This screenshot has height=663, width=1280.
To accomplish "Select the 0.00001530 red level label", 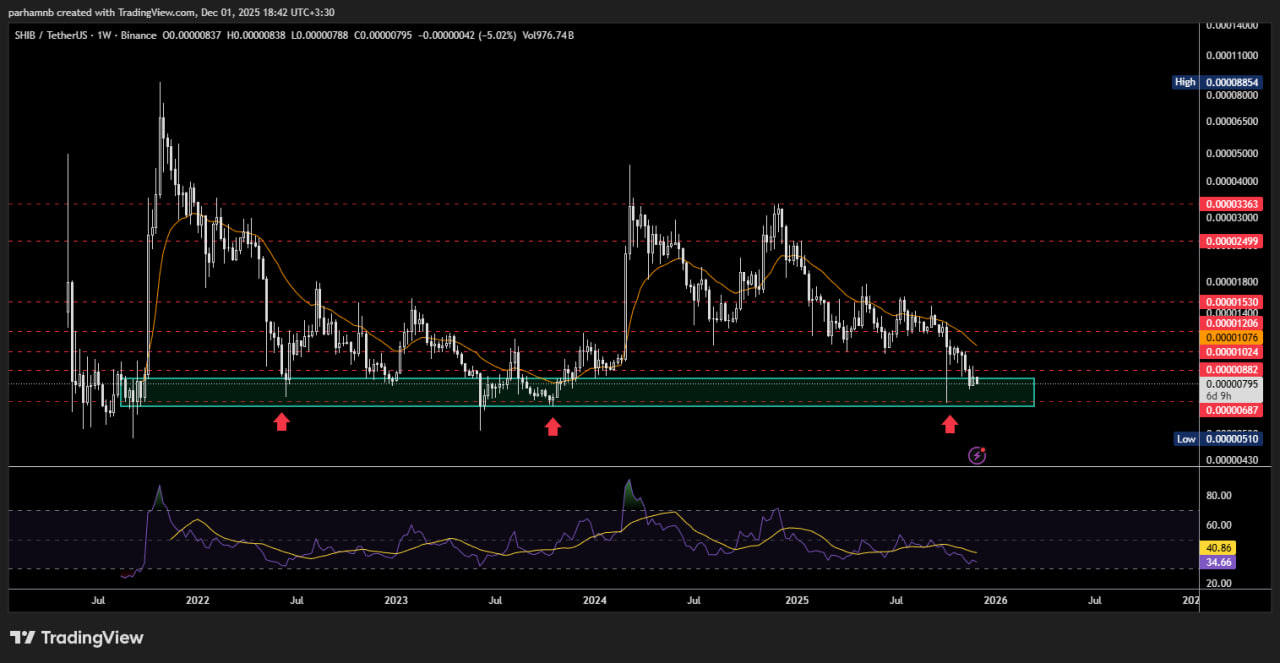I will point(1233,301).
